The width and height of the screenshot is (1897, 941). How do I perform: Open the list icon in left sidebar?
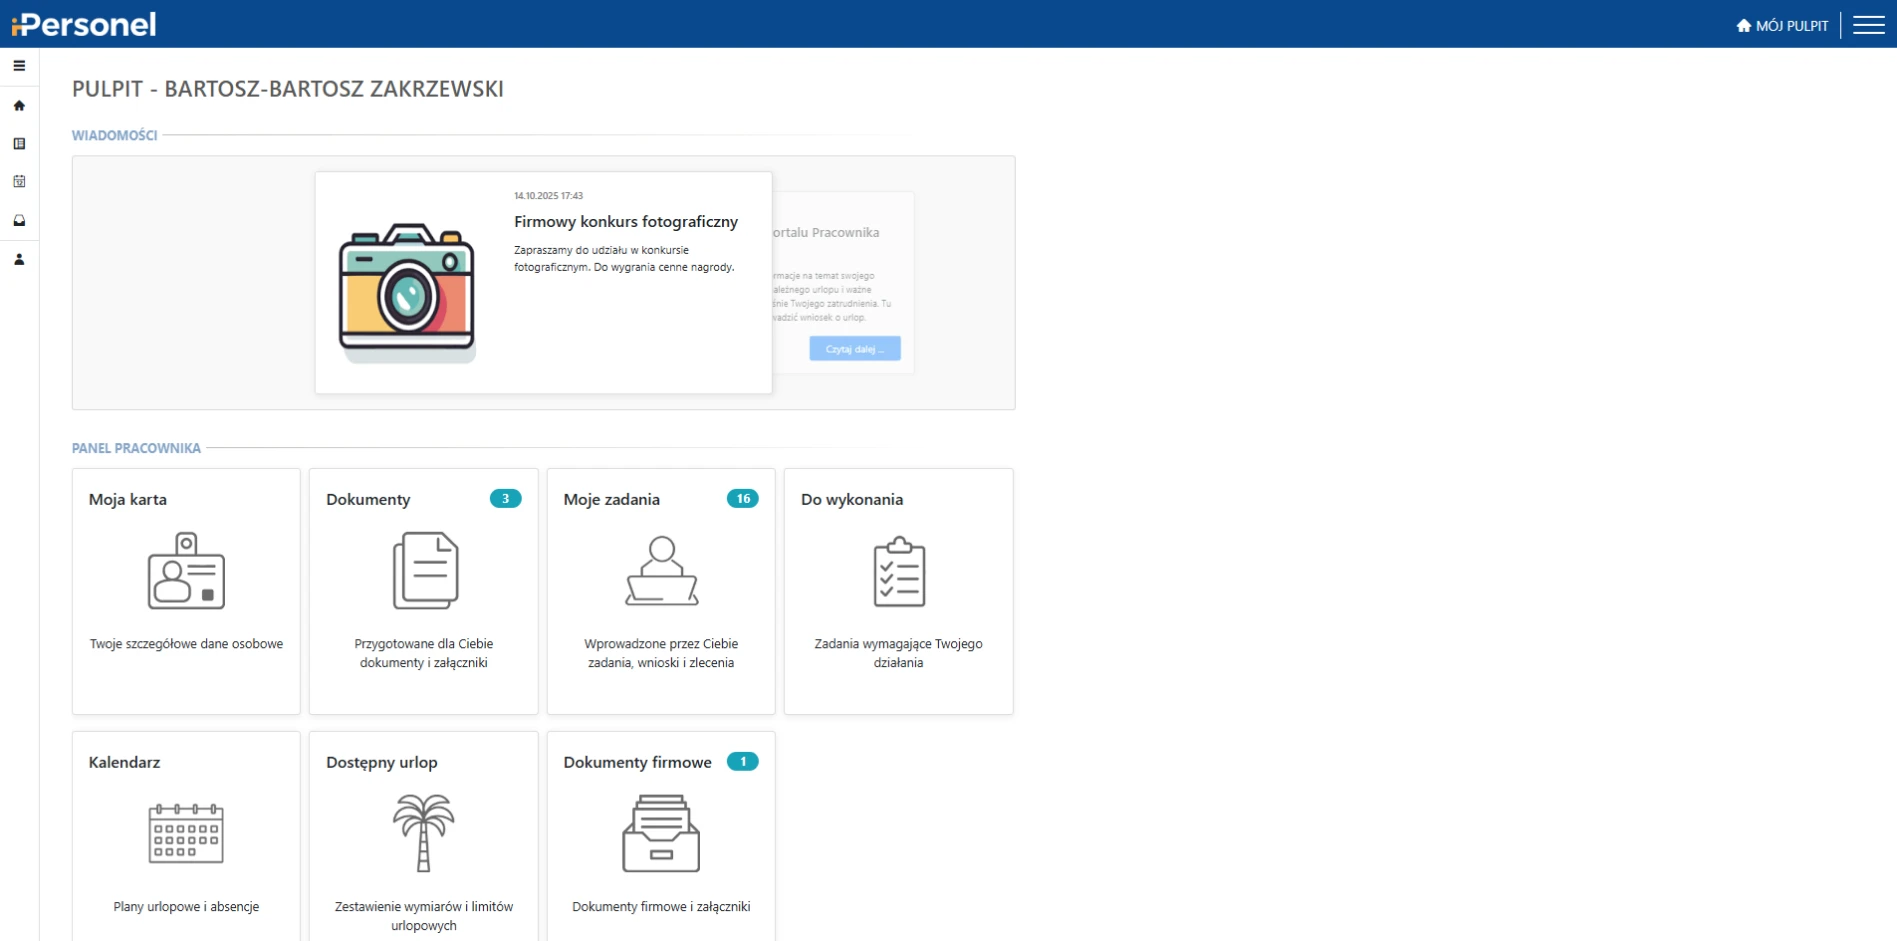pyautogui.click(x=19, y=144)
